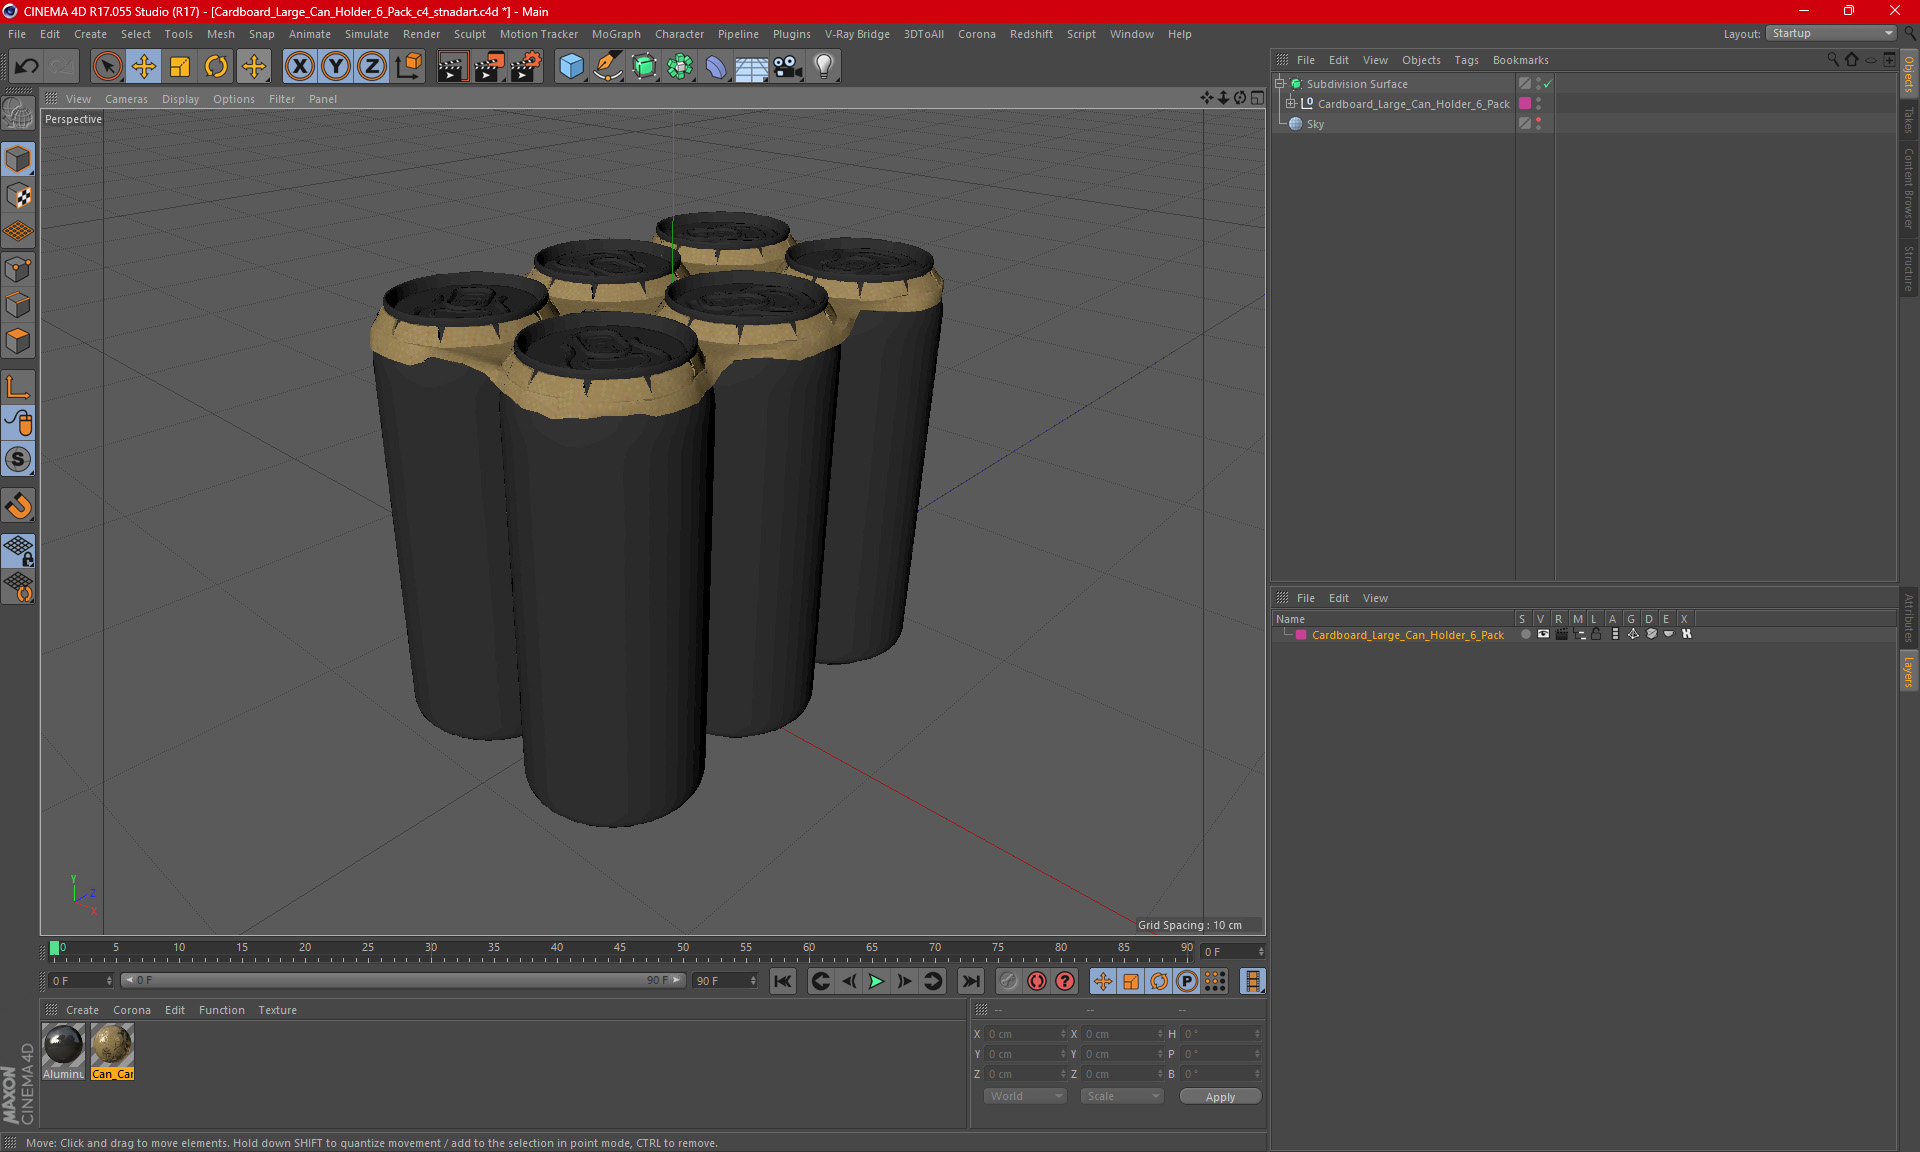Open viewport Cameras menu
The width and height of the screenshot is (1920, 1152).
pyautogui.click(x=126, y=99)
